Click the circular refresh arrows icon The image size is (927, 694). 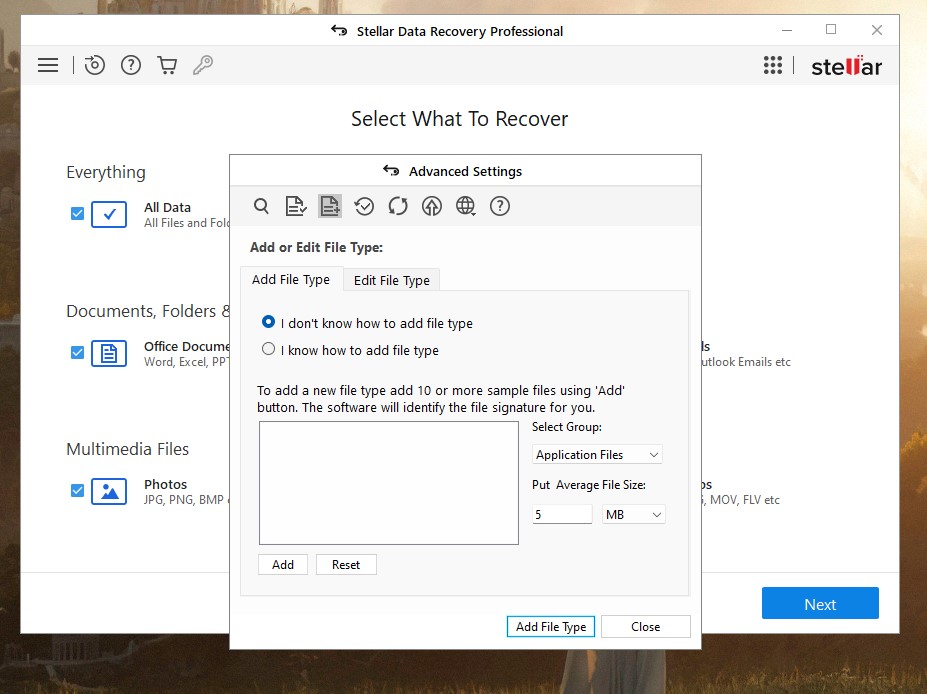[398, 206]
